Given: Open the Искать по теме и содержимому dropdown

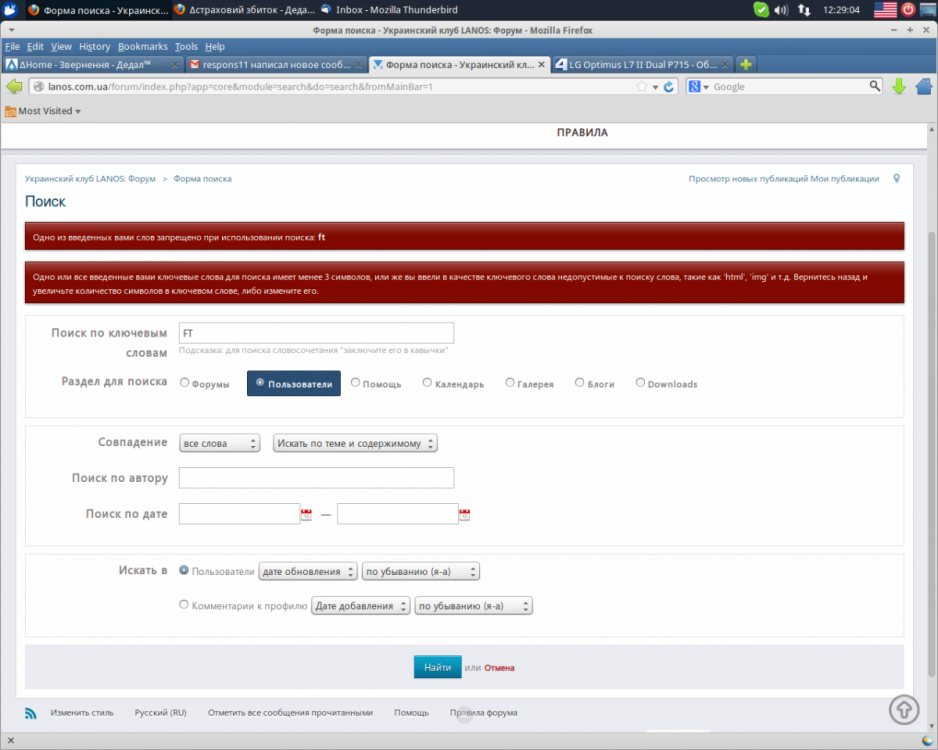Looking at the screenshot, I should click(x=355, y=443).
